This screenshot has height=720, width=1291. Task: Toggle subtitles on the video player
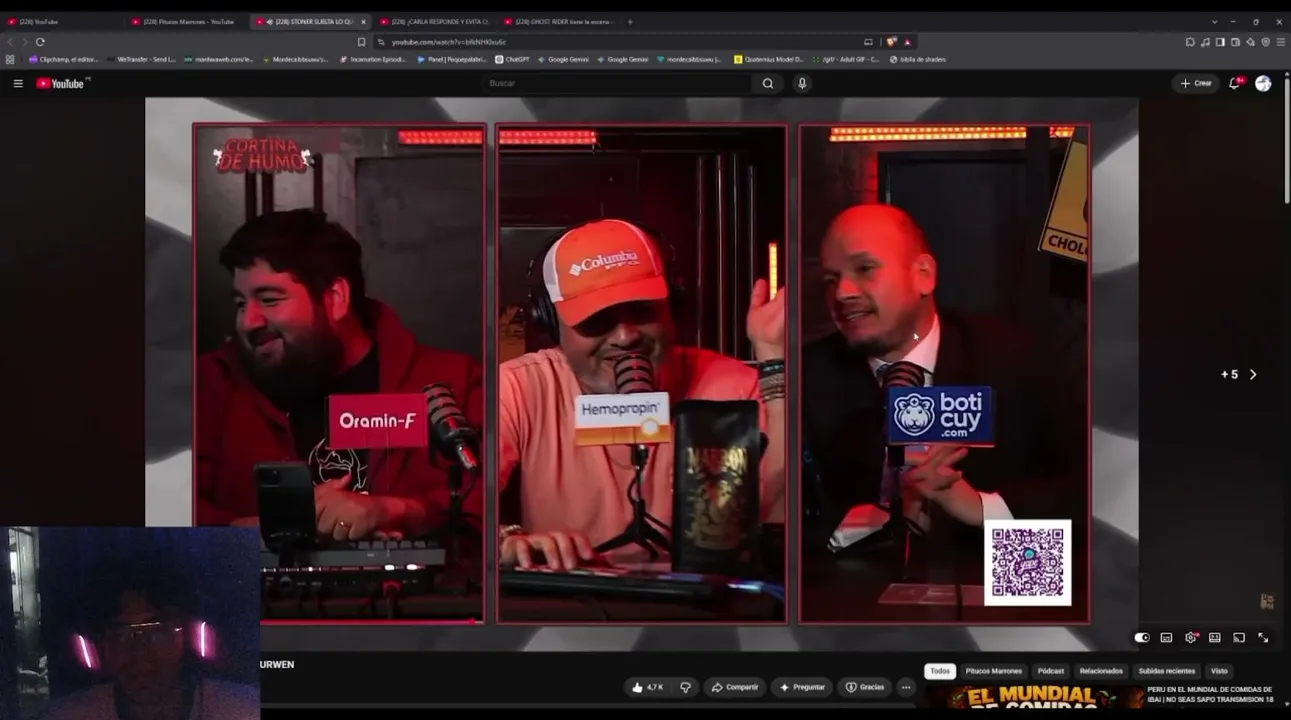point(1166,638)
